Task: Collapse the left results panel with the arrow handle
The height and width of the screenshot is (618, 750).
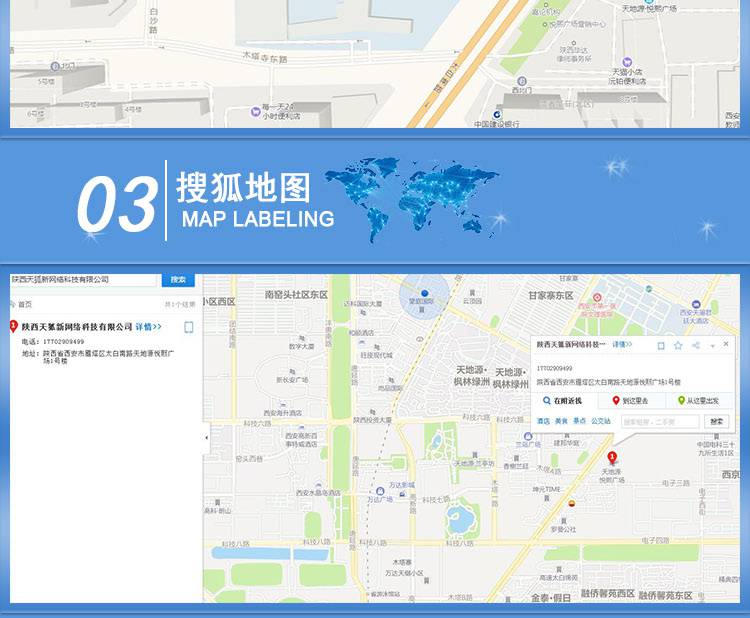Action: 206,437
